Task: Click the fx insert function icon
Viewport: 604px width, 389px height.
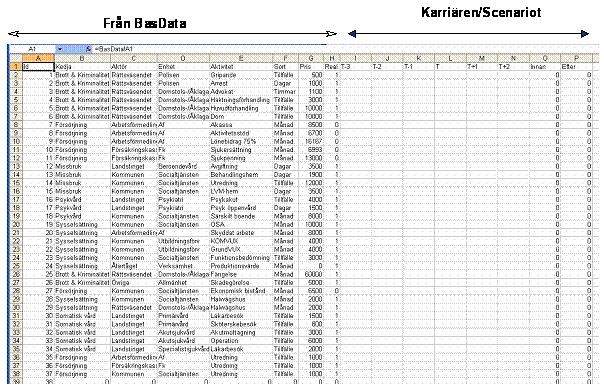Action: 88,49
